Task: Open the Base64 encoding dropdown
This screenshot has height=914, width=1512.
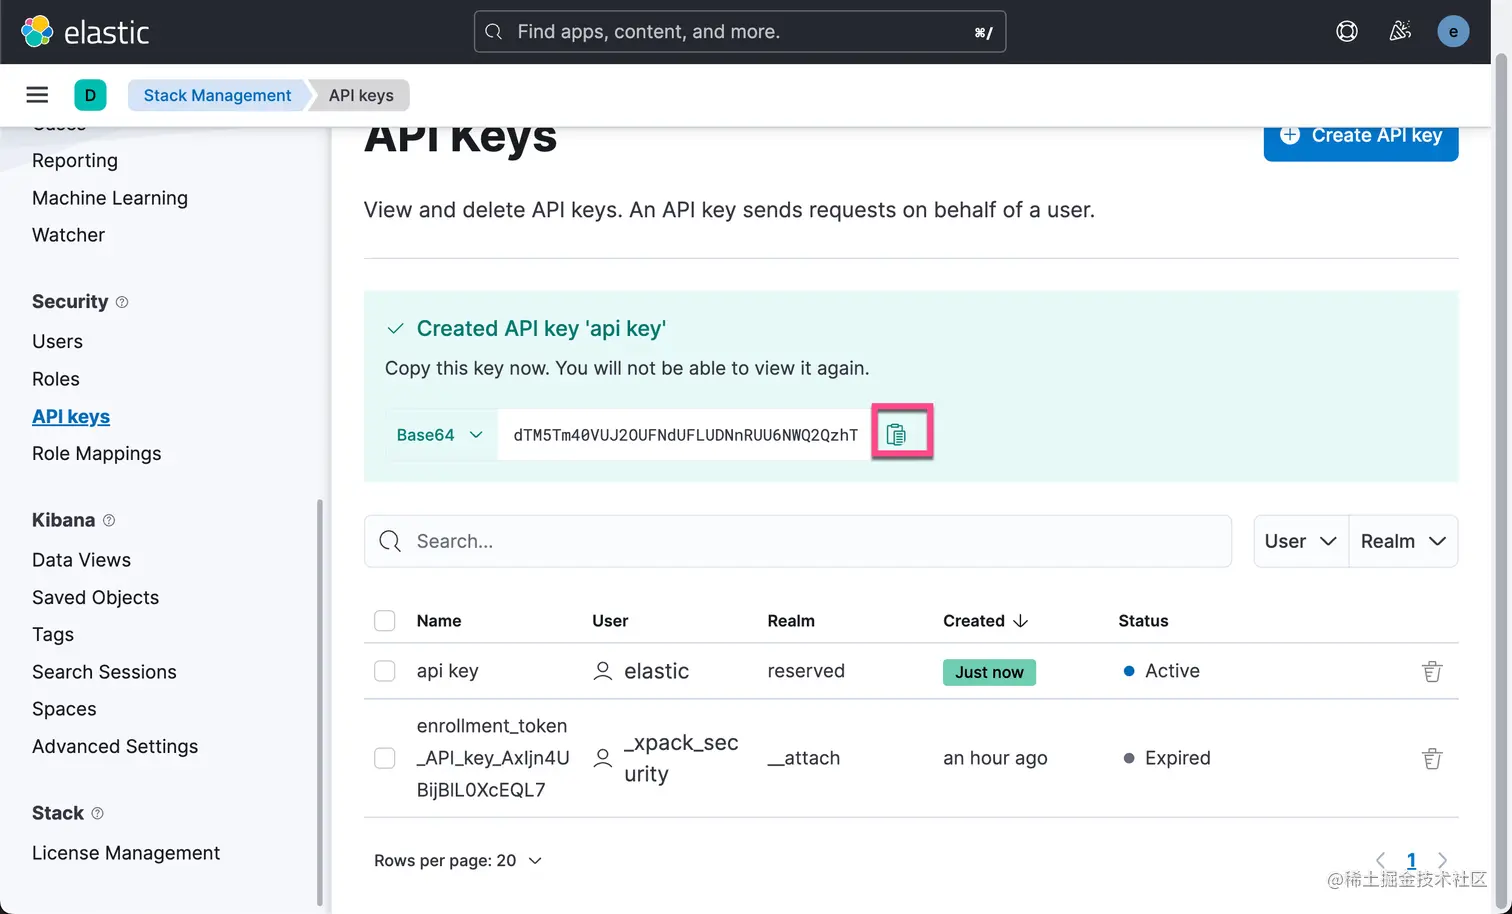Action: click(440, 434)
